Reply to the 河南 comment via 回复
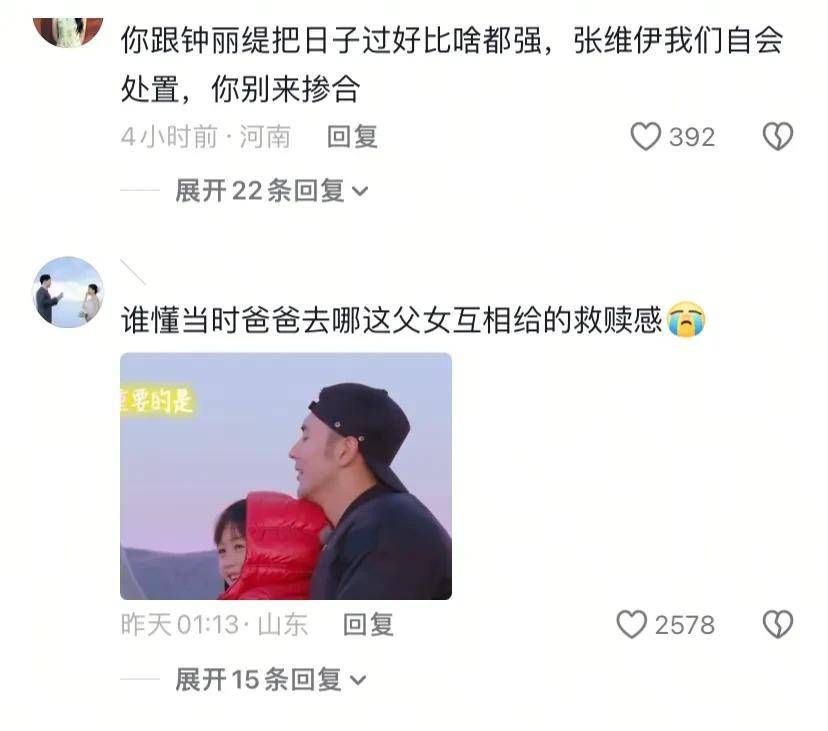Viewport: 828px width, 731px height. click(x=352, y=137)
